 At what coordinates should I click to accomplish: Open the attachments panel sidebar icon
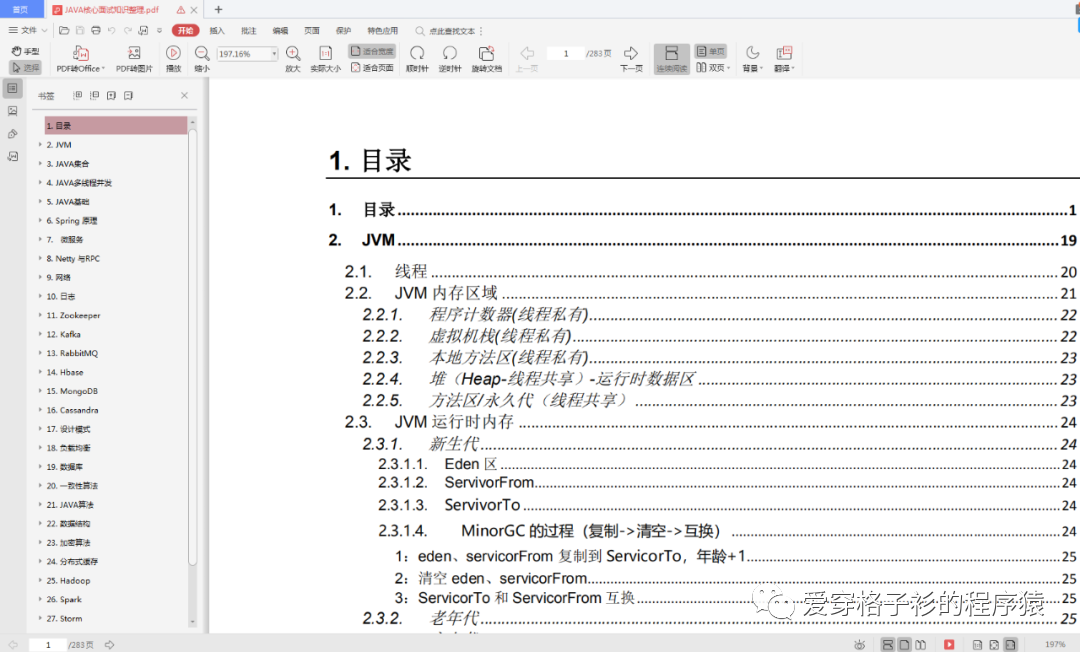12,134
